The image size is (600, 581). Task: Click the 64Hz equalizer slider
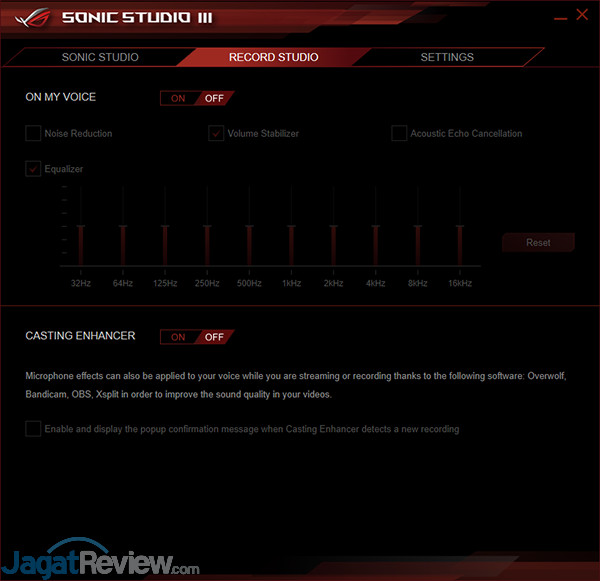click(123, 226)
